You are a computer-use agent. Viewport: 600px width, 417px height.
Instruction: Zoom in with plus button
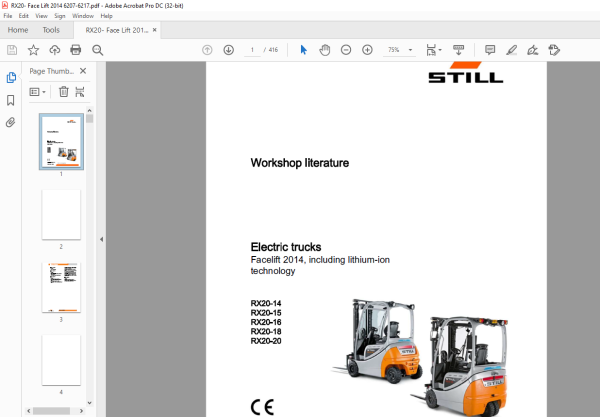coord(367,50)
